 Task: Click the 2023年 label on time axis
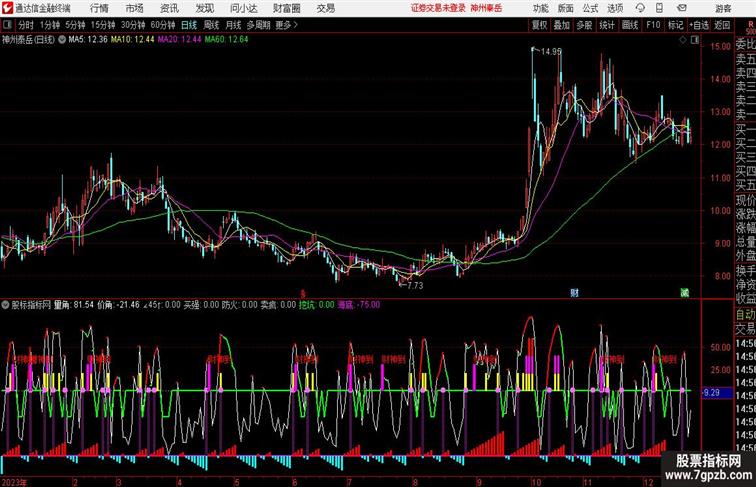click(14, 482)
